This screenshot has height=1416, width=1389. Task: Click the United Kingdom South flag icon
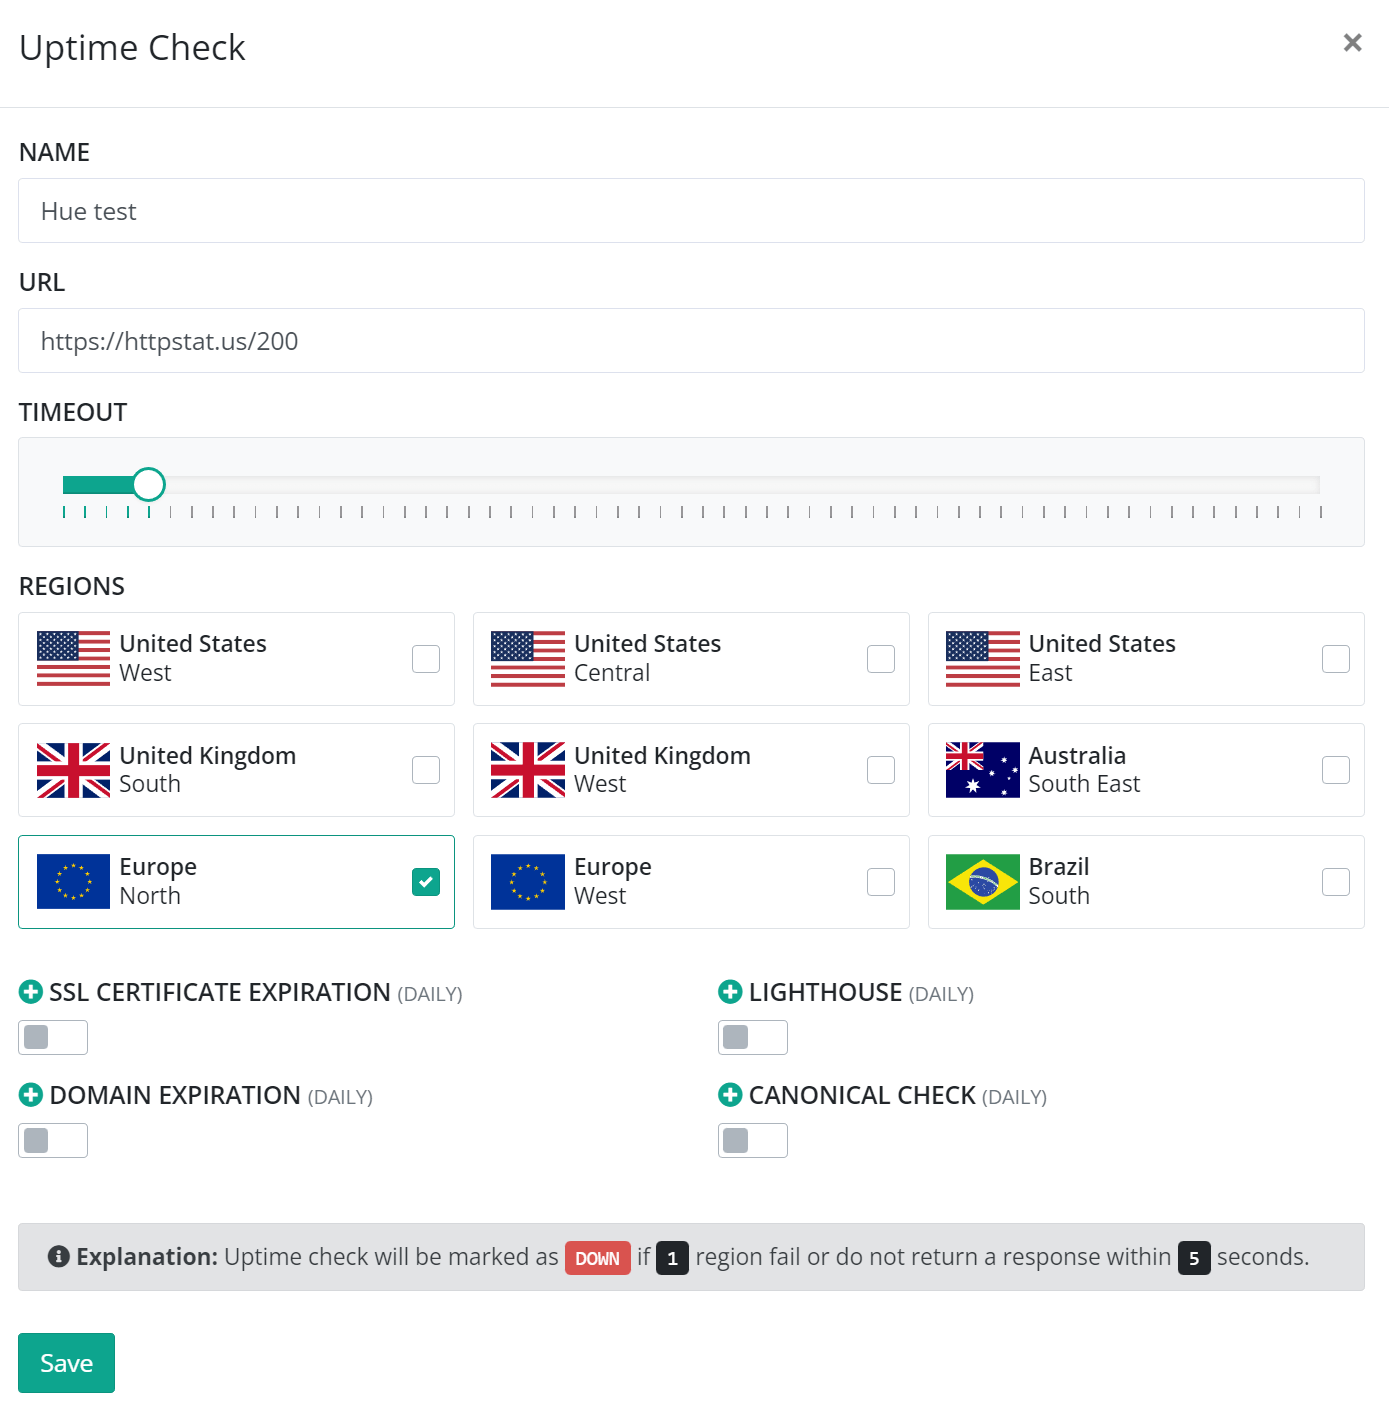(73, 770)
